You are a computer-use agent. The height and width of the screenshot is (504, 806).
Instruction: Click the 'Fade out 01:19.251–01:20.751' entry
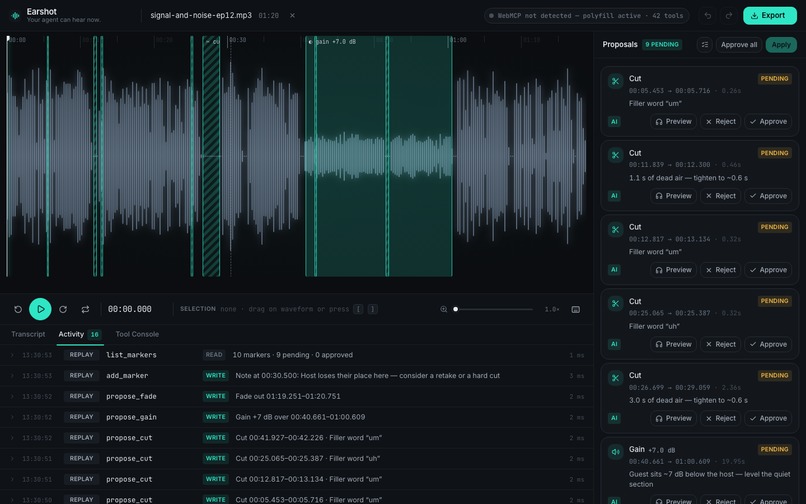pyautogui.click(x=288, y=397)
